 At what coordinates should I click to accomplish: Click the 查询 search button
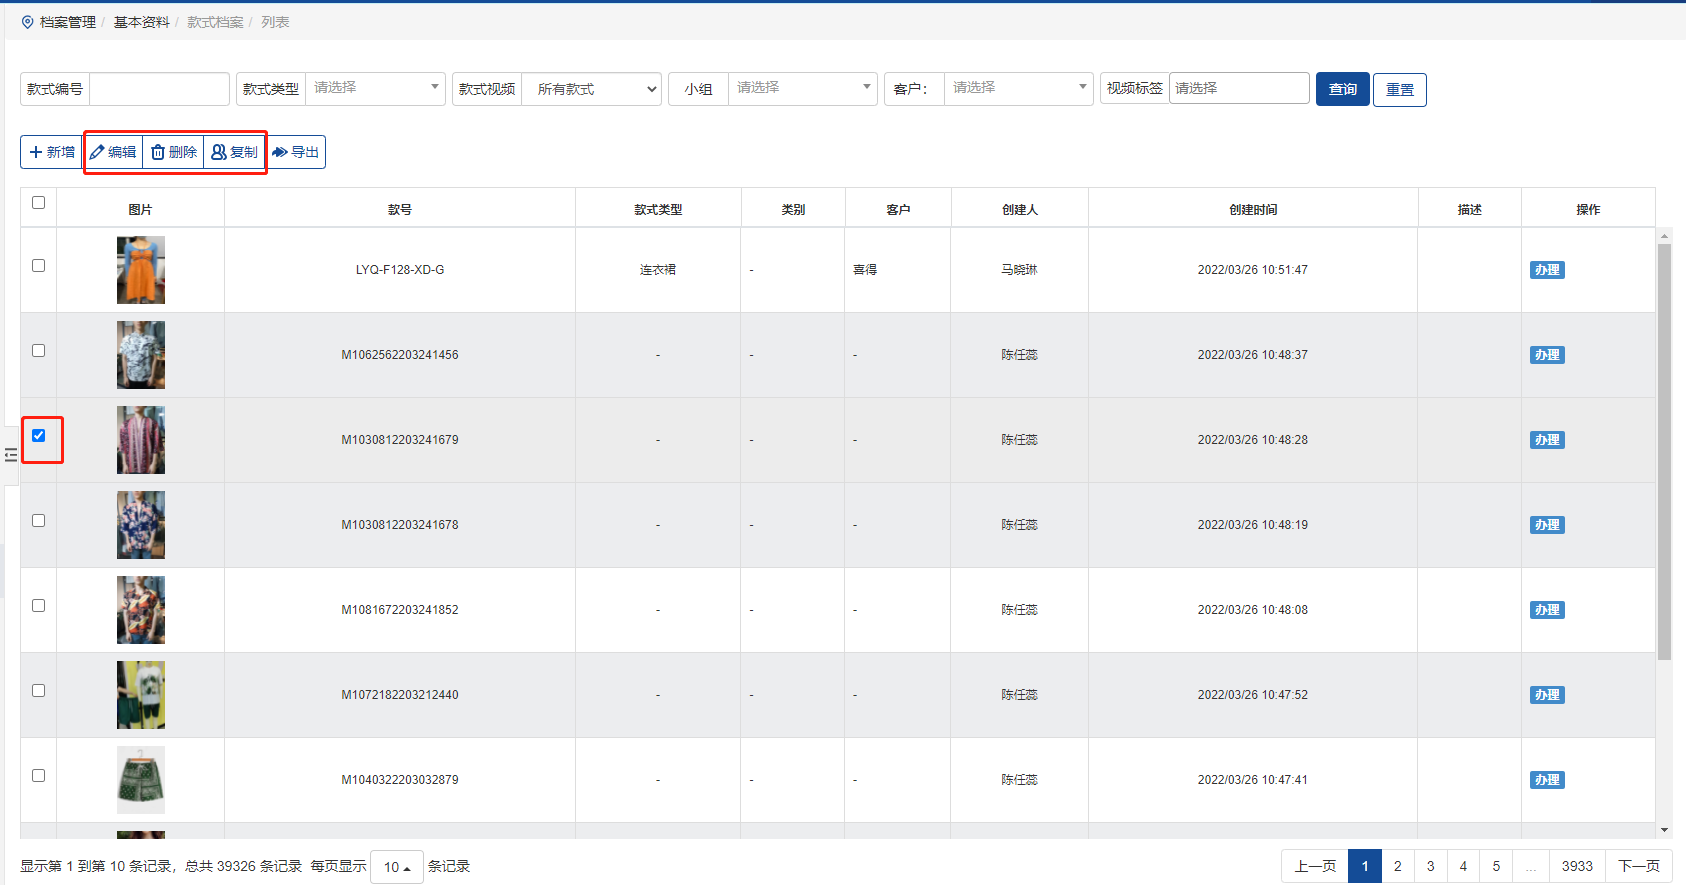(x=1342, y=89)
